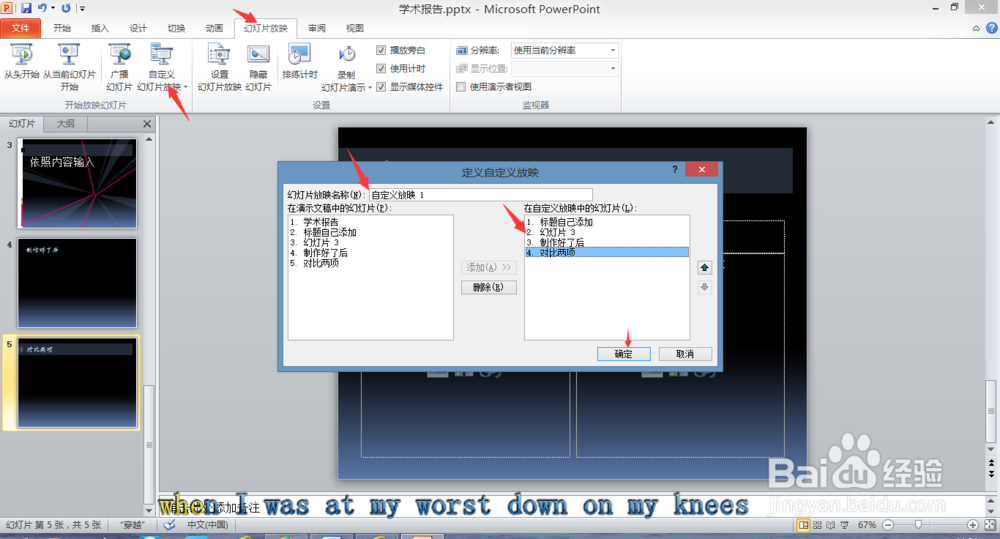The height and width of the screenshot is (539, 1000).
Task: Click the Undo icon in quick access toolbar
Action: coord(42,8)
